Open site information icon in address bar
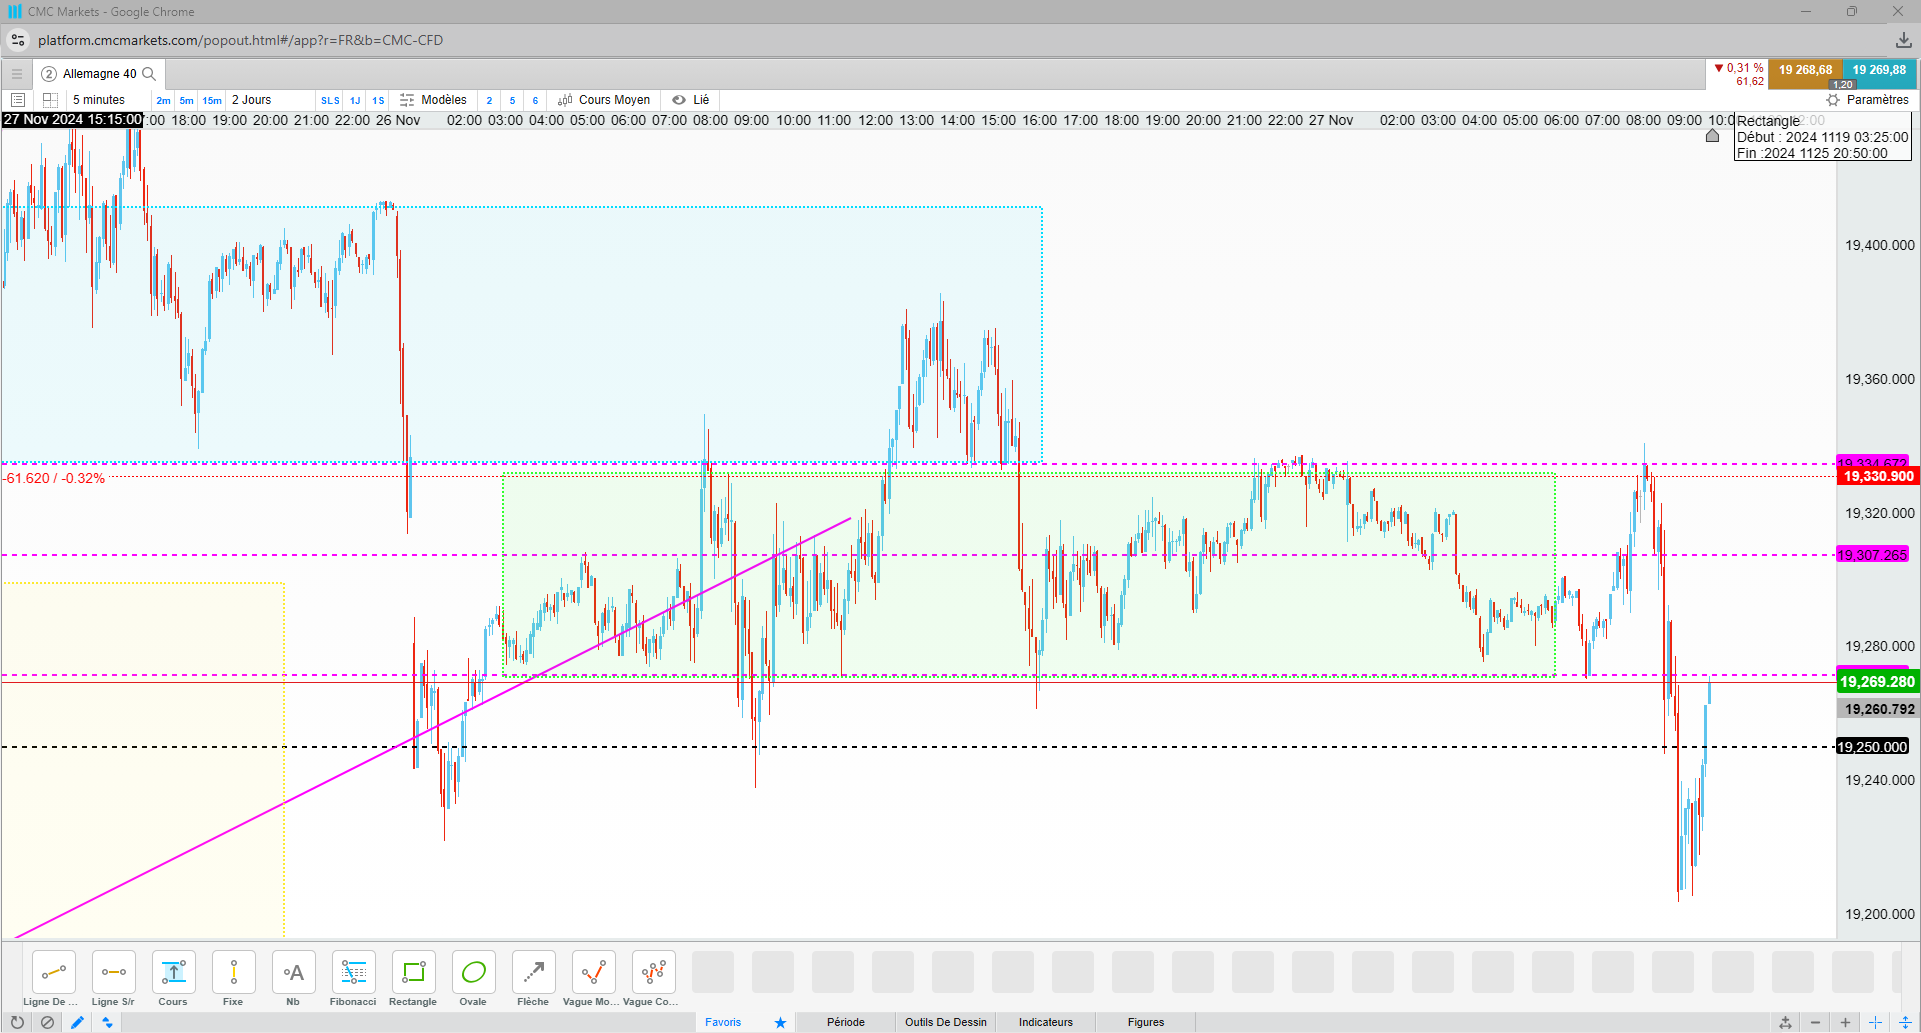 (x=18, y=40)
